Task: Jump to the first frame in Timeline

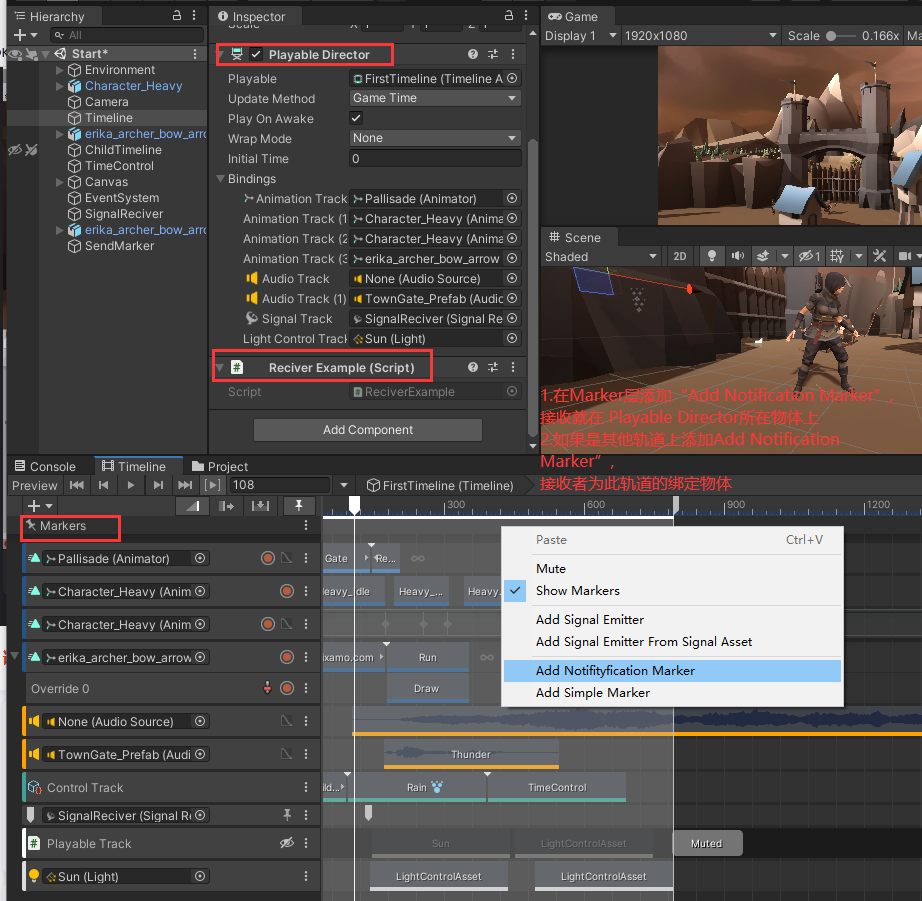Action: coord(77,484)
